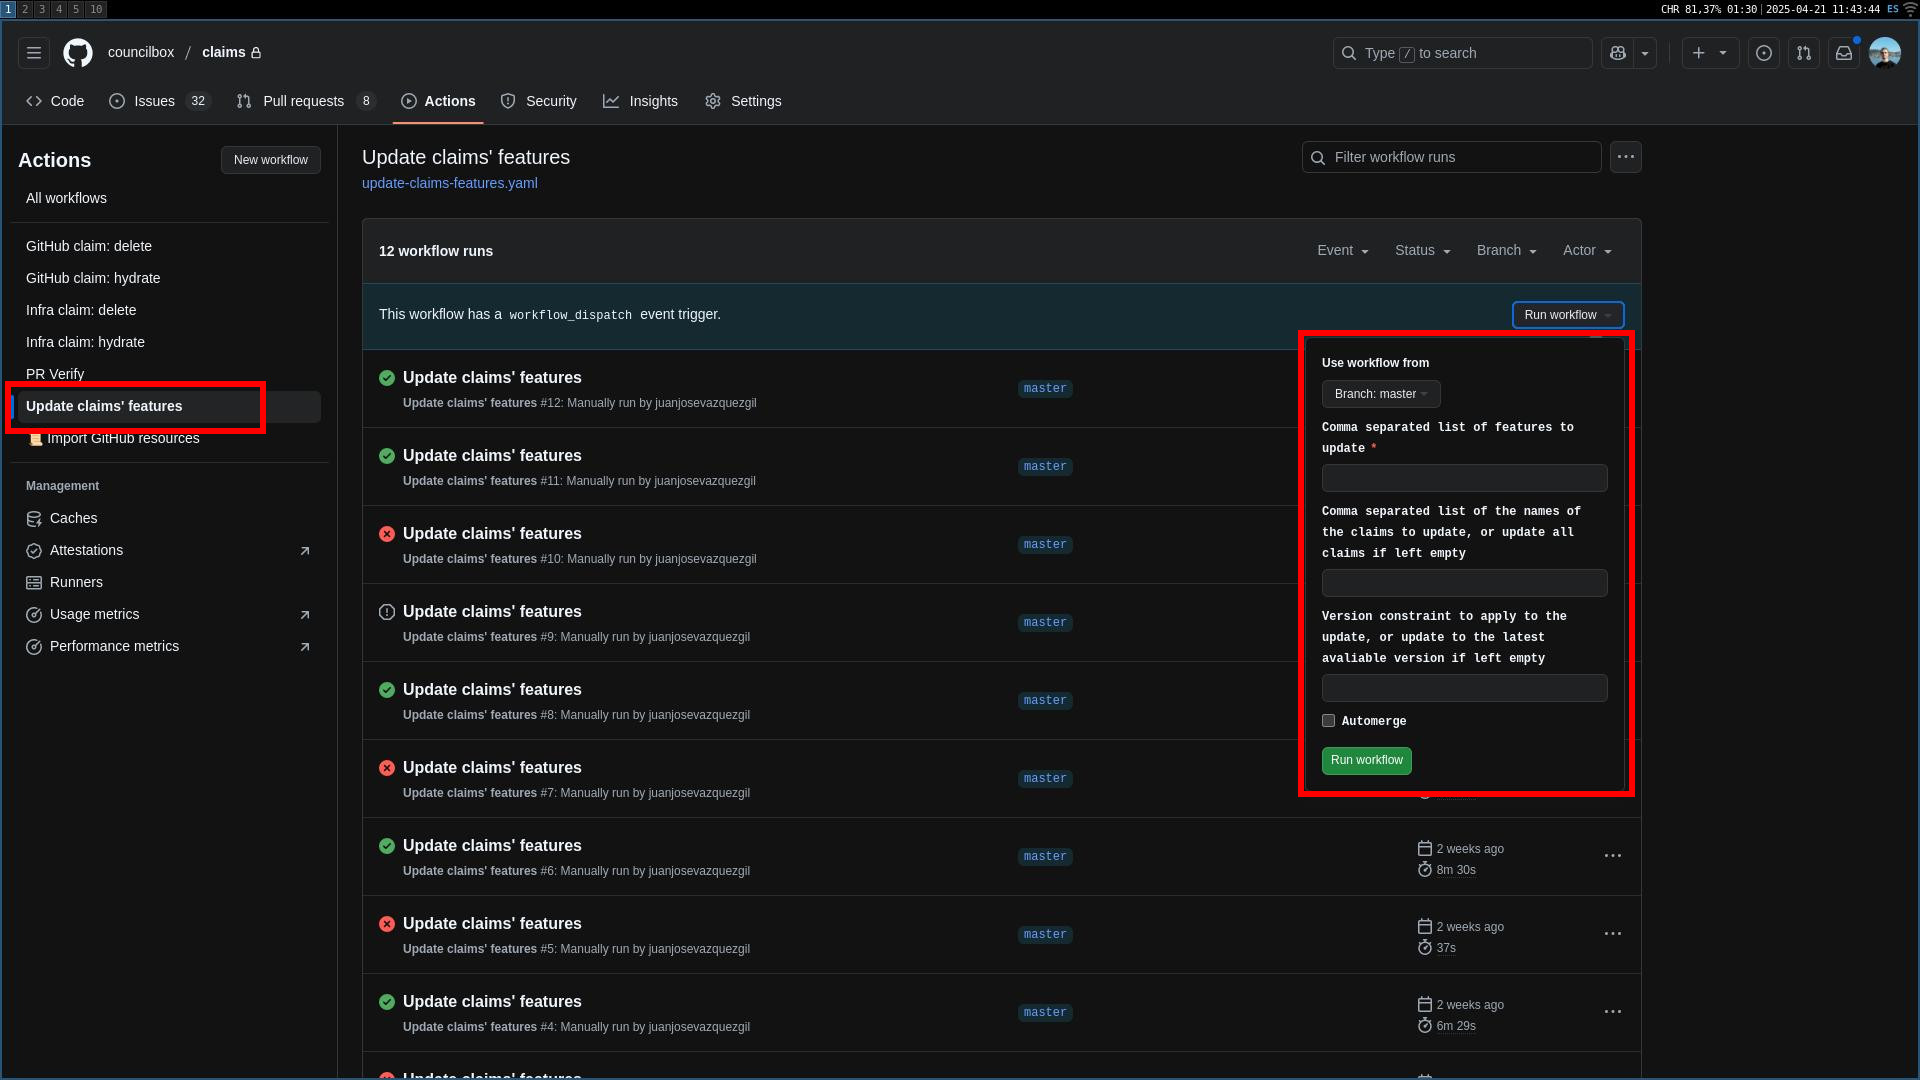Open the notifications inbox bell
The width and height of the screenshot is (1920, 1080).
click(x=1844, y=52)
